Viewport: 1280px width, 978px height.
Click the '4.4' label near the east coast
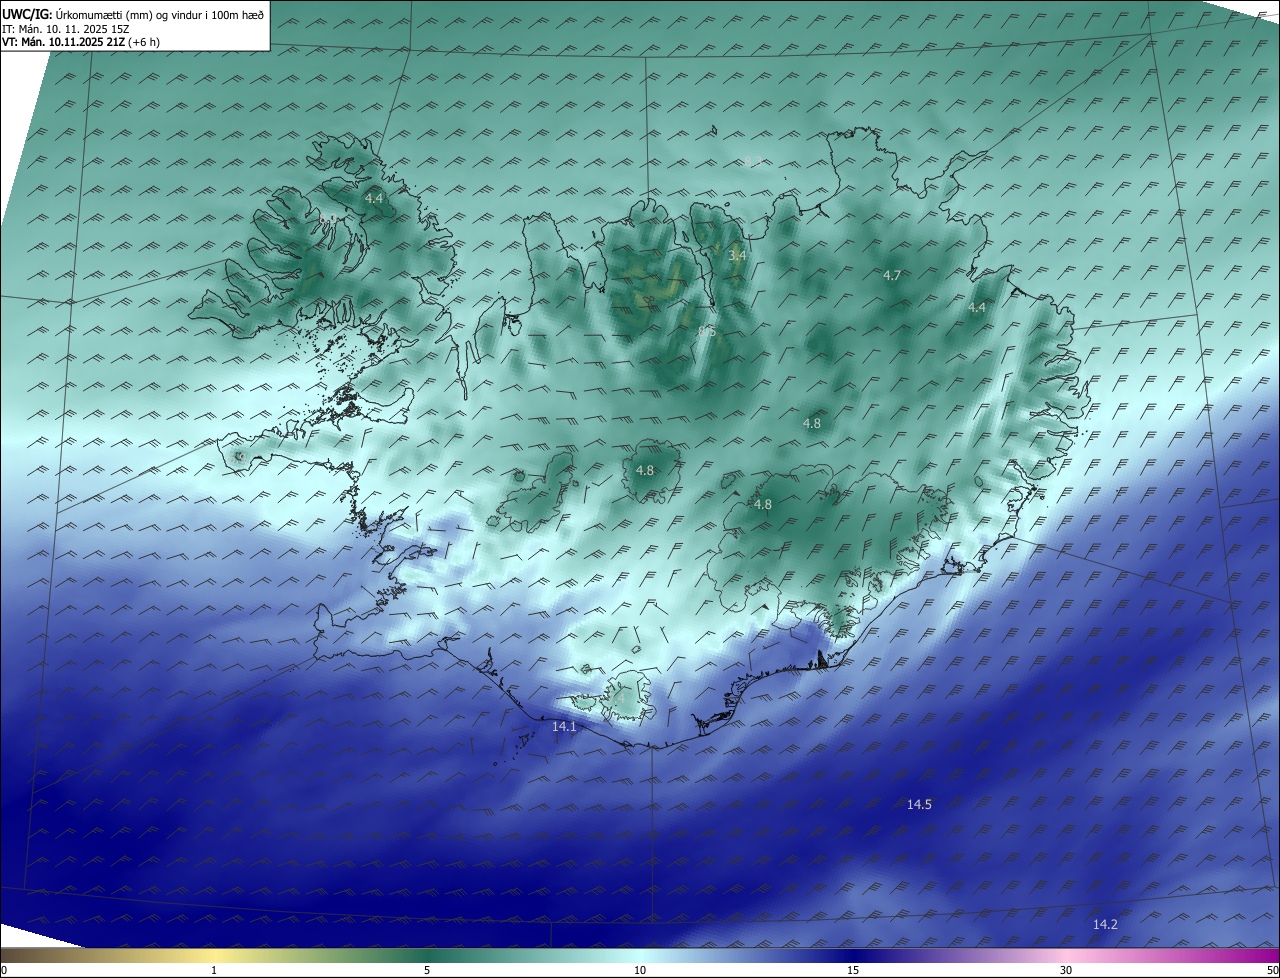point(977,308)
